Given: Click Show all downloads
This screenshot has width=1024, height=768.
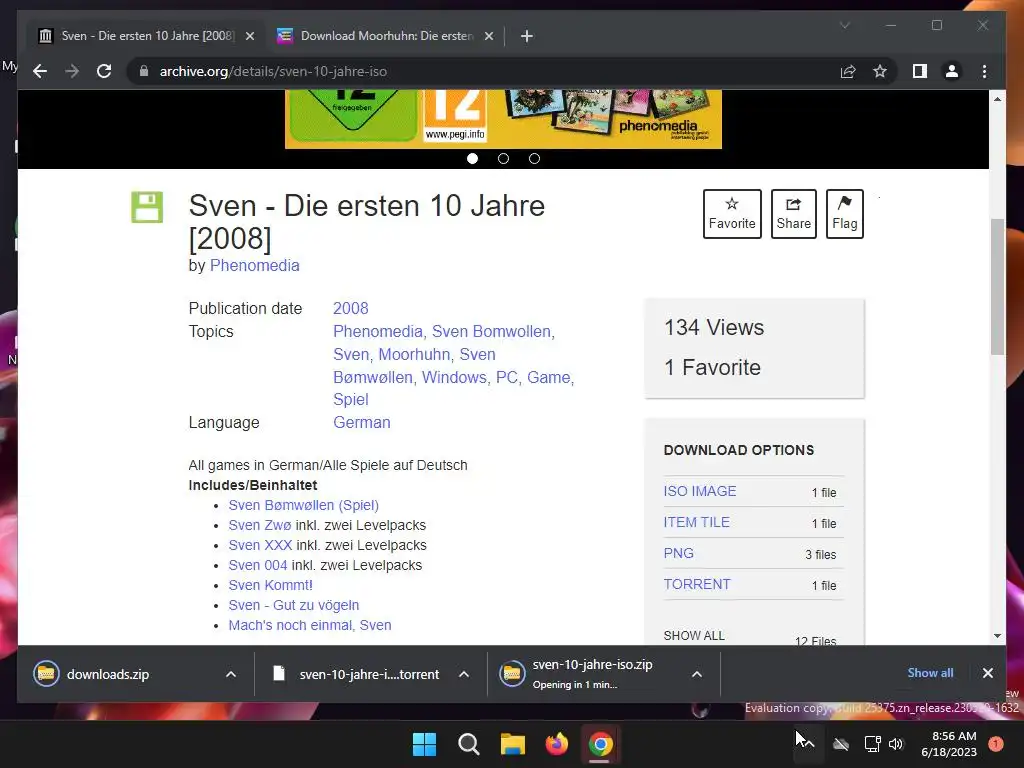Looking at the screenshot, I should point(930,673).
